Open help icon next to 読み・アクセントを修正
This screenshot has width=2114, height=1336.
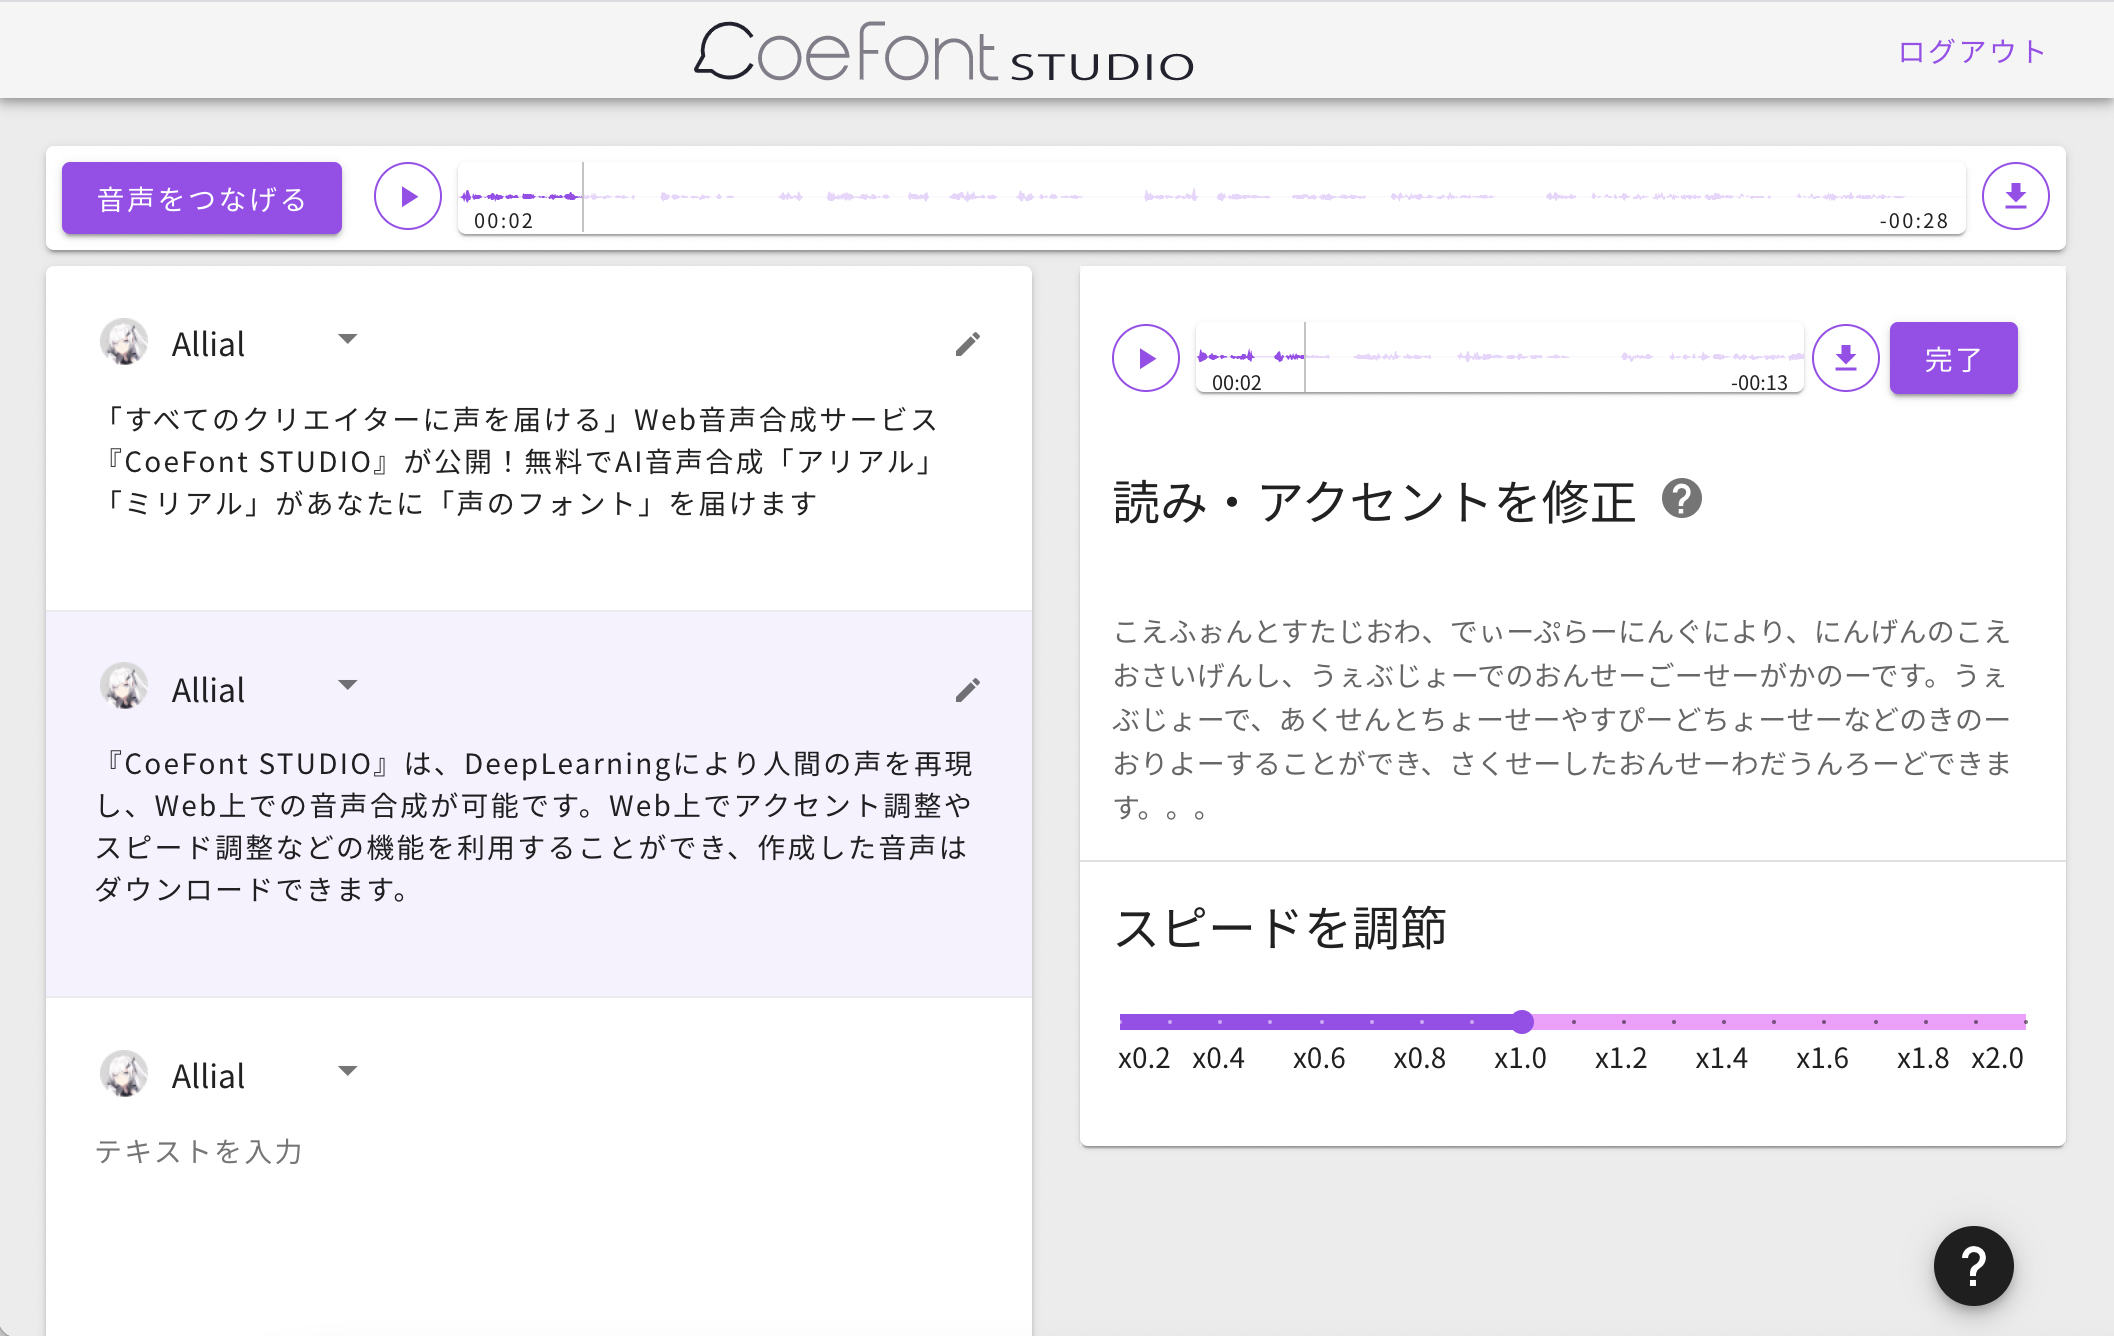coord(1682,498)
